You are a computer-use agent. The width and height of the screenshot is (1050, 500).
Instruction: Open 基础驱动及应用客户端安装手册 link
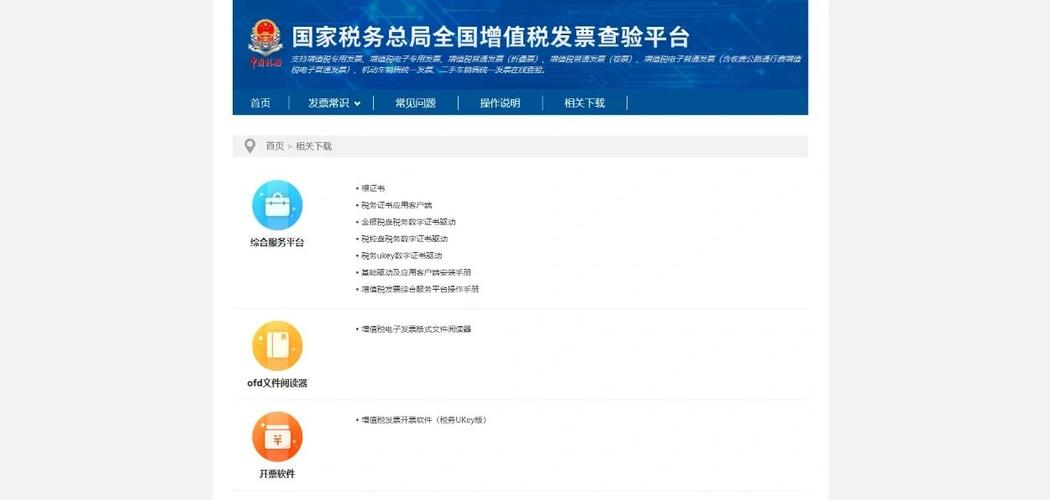(x=416, y=272)
